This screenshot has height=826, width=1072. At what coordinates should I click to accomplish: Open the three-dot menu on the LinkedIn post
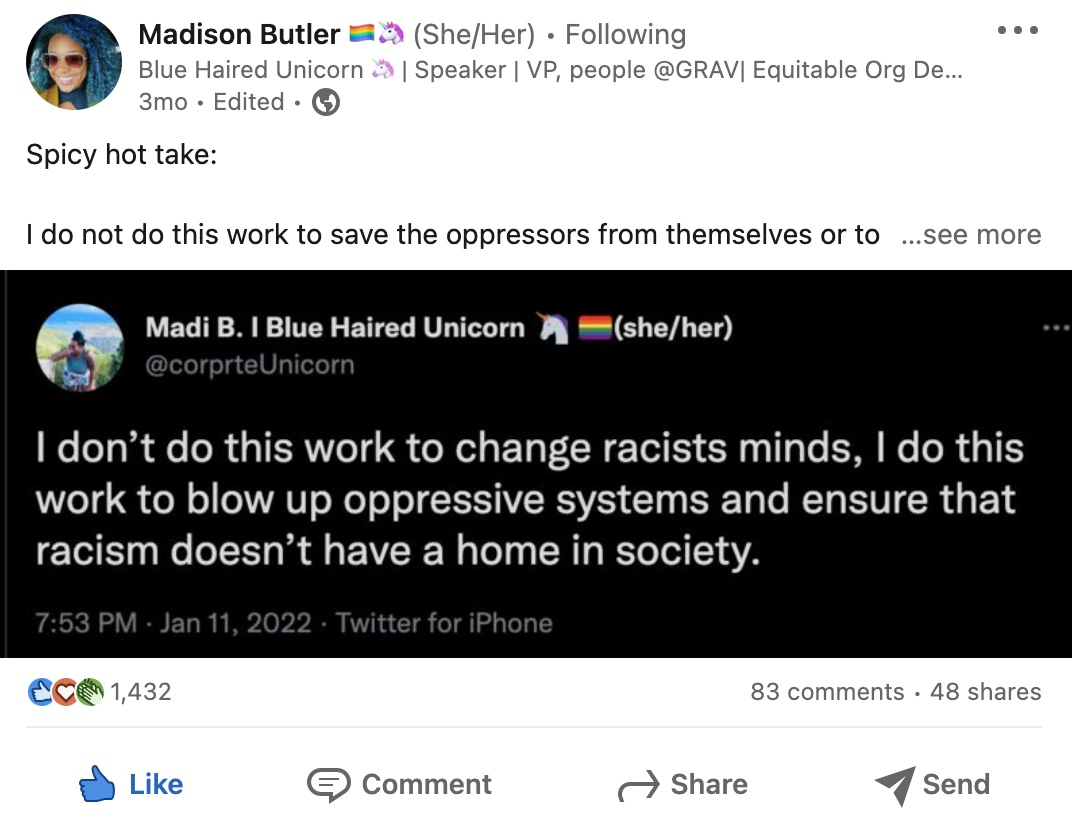tap(1017, 29)
